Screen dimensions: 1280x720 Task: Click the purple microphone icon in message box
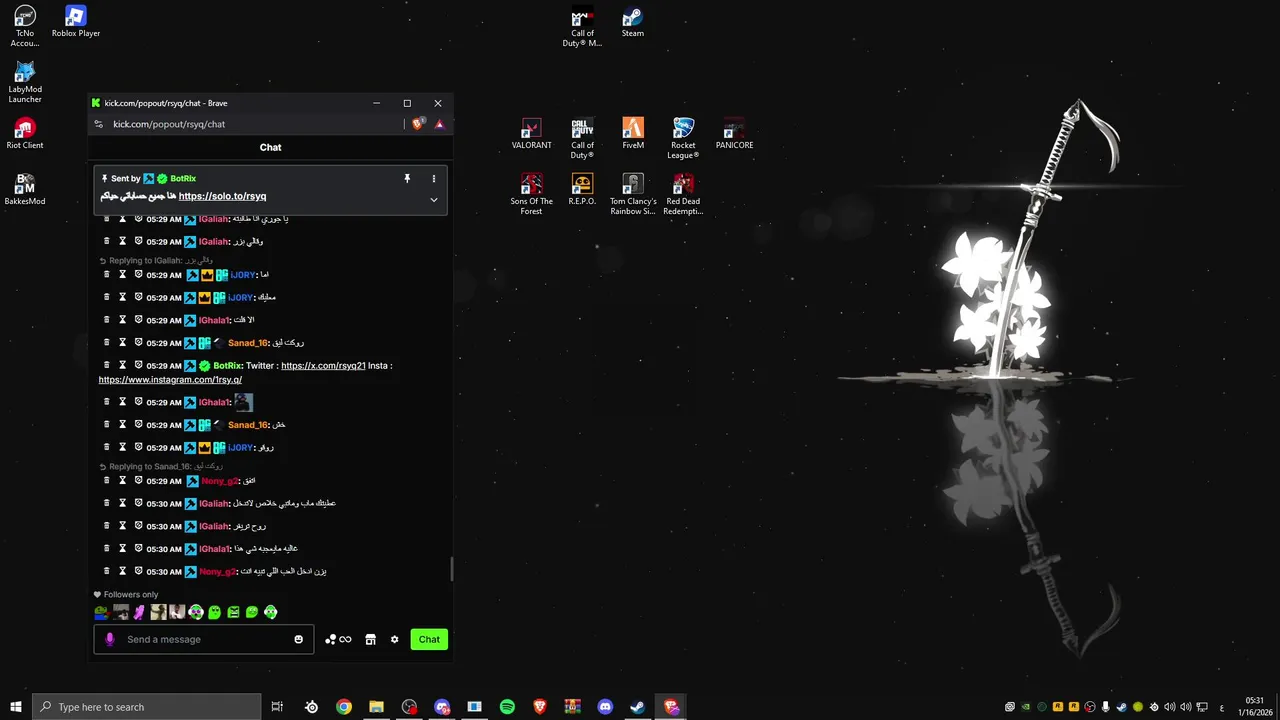coord(109,639)
